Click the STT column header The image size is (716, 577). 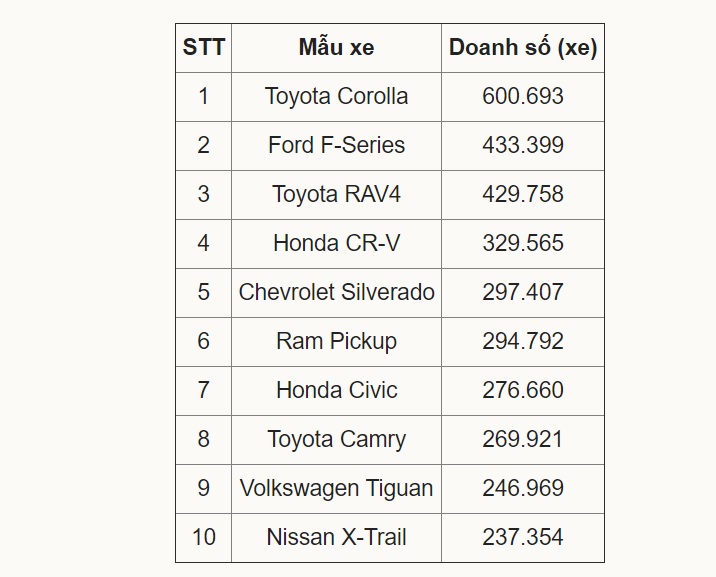(203, 47)
